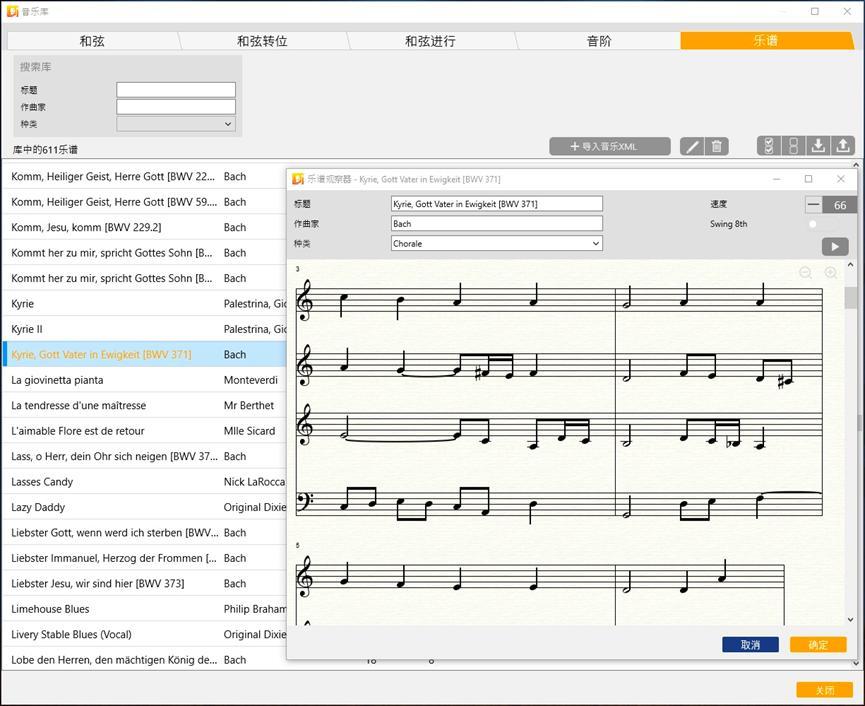Switch to the 和弦 tab
This screenshot has width=865, height=706.
point(92,41)
